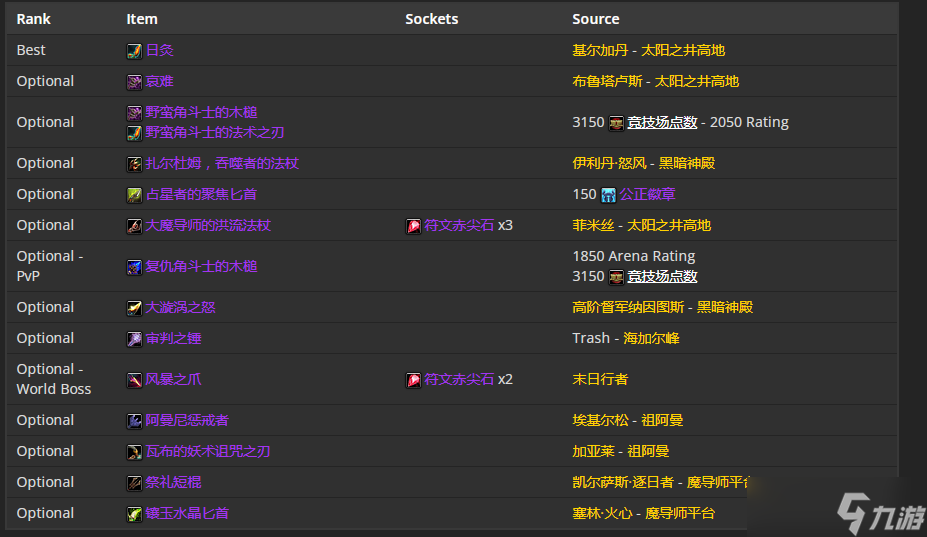The height and width of the screenshot is (537, 927).
Task: Open the 竞技场点数 link in the 2050 Rating row
Action: tap(662, 122)
